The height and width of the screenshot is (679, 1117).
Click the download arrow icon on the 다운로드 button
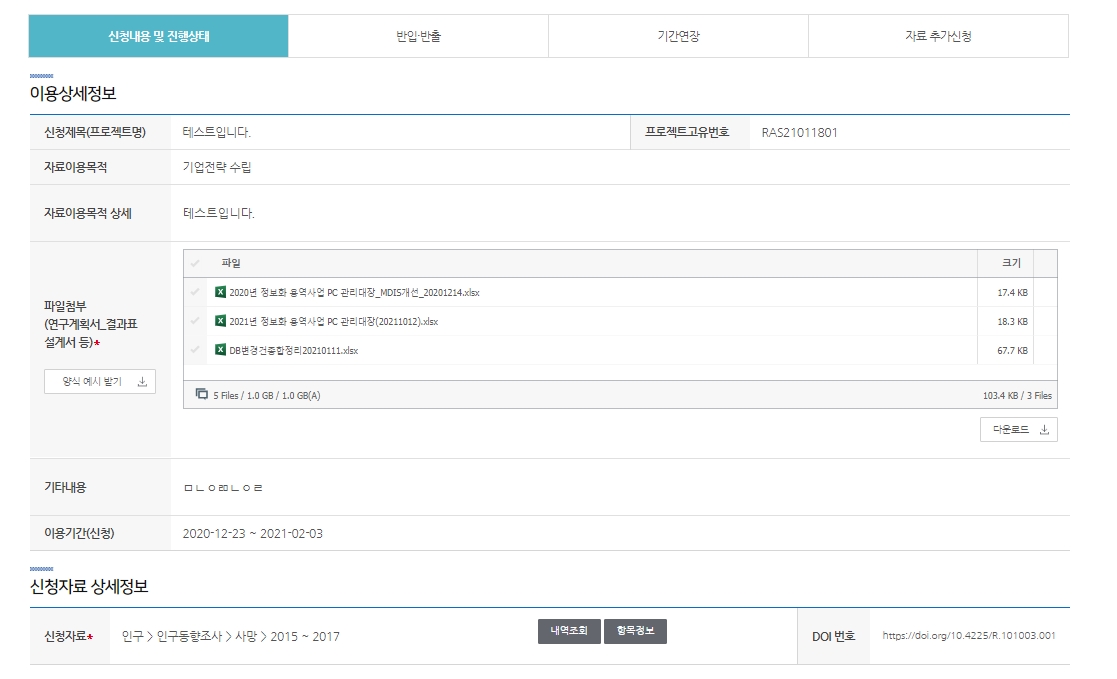pyautogui.click(x=1046, y=429)
